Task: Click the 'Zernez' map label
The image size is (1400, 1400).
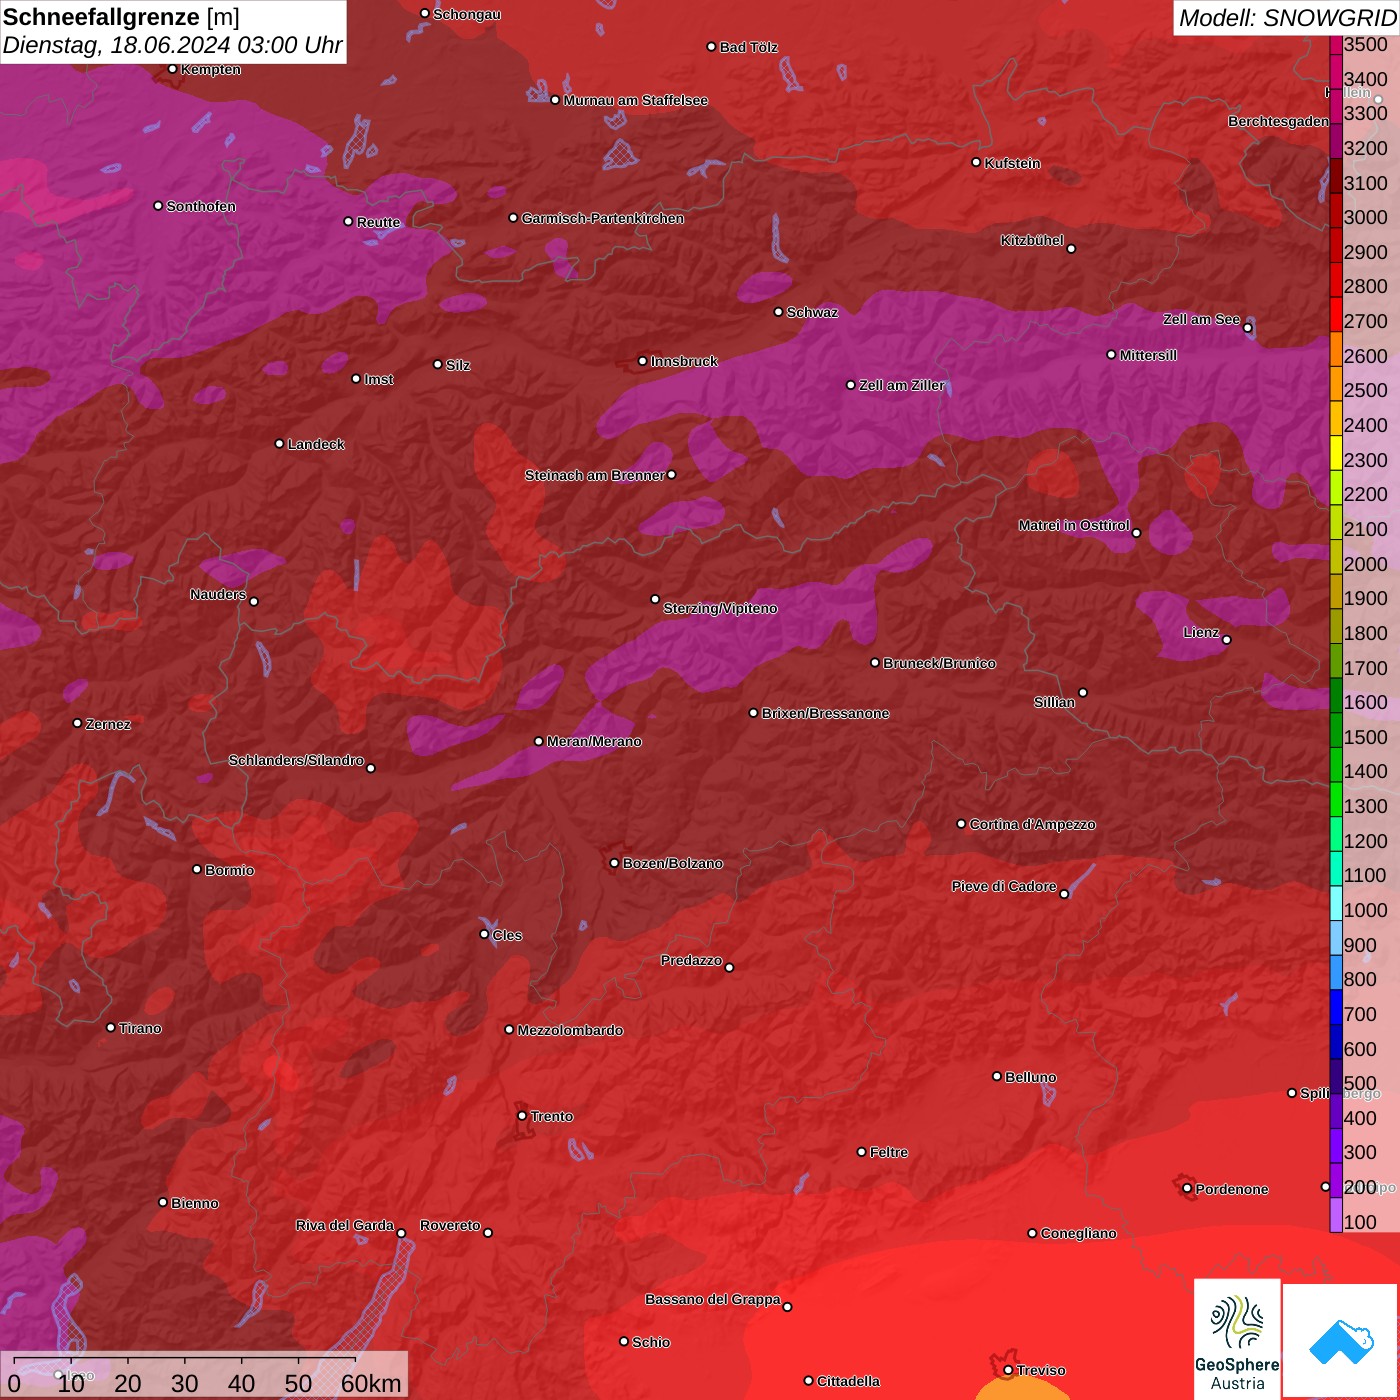Action: (108, 724)
